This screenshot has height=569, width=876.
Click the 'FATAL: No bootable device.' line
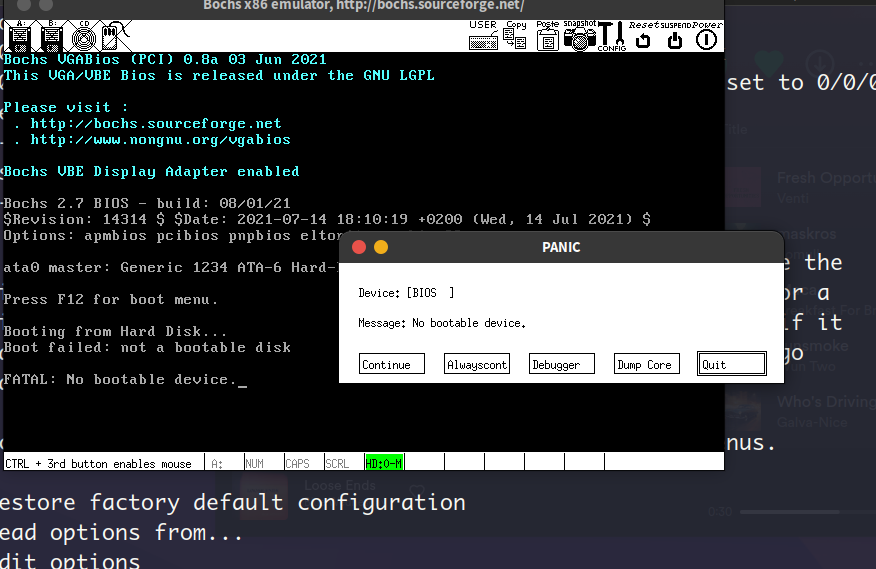(x=121, y=380)
